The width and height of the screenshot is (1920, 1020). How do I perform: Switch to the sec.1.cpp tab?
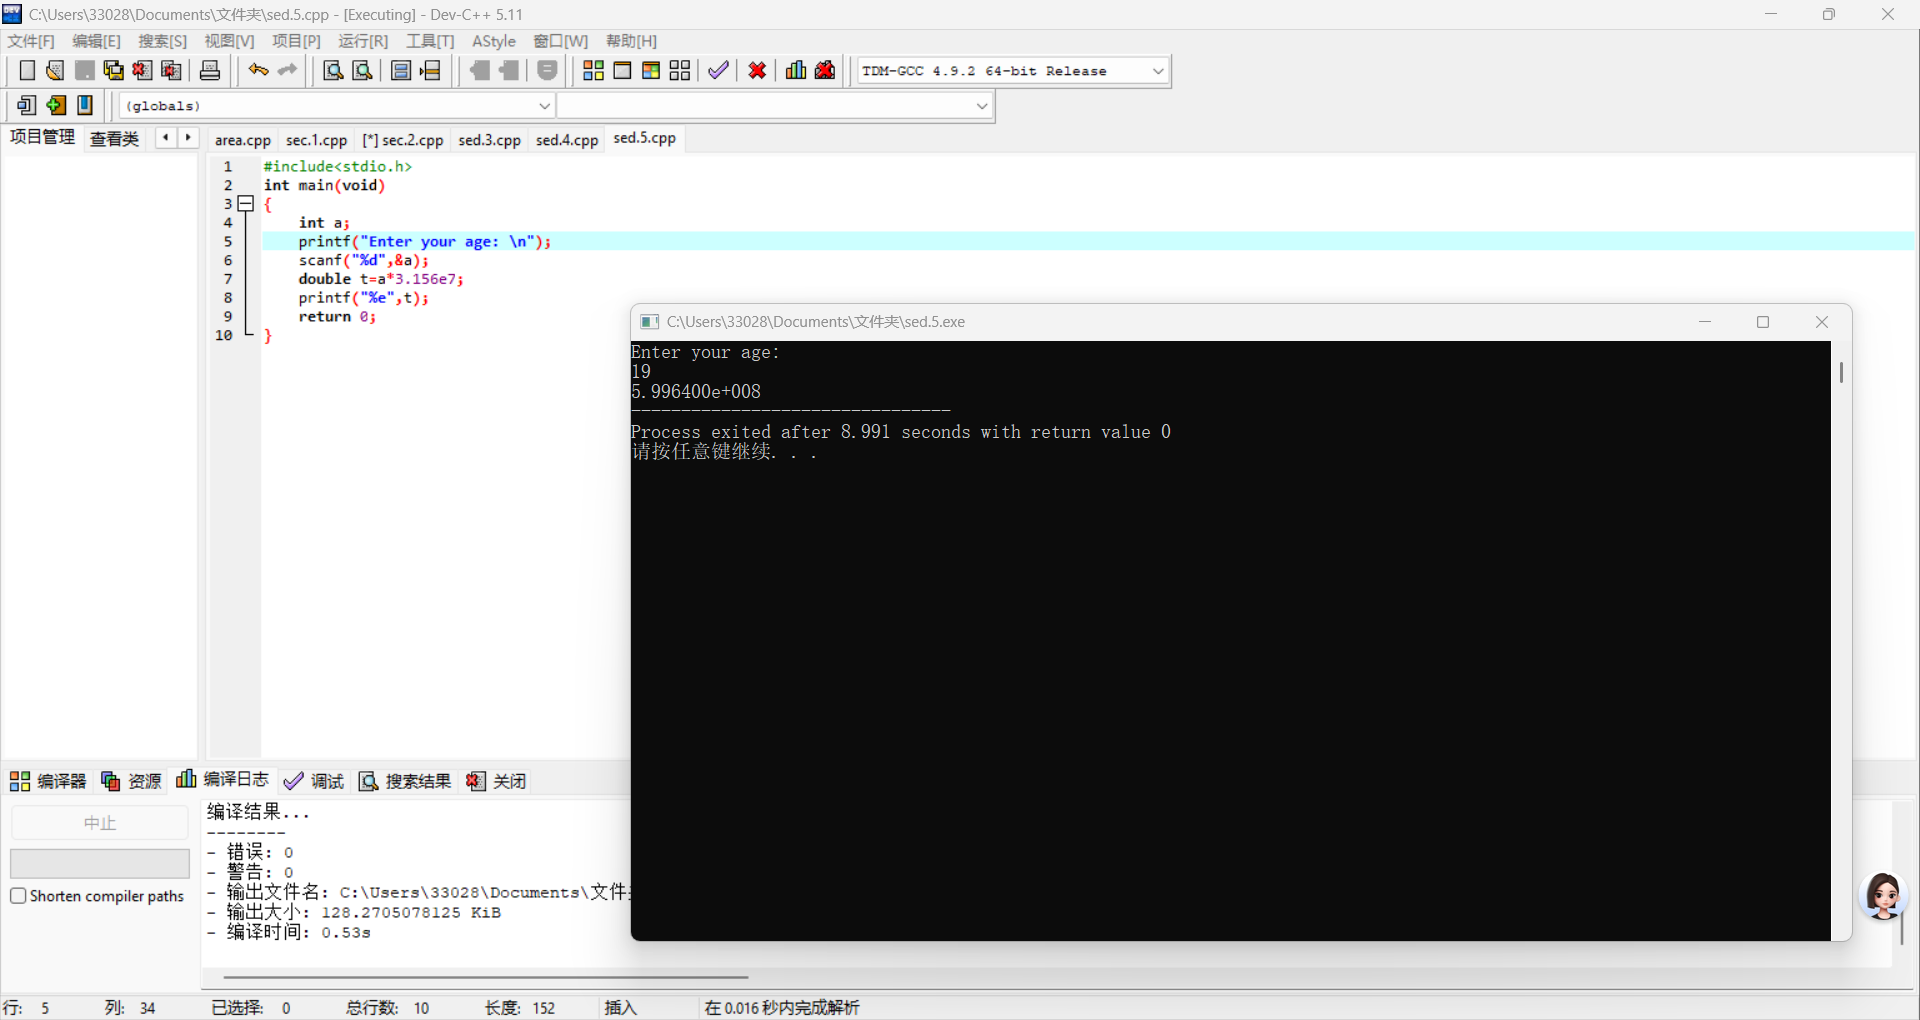coord(316,140)
